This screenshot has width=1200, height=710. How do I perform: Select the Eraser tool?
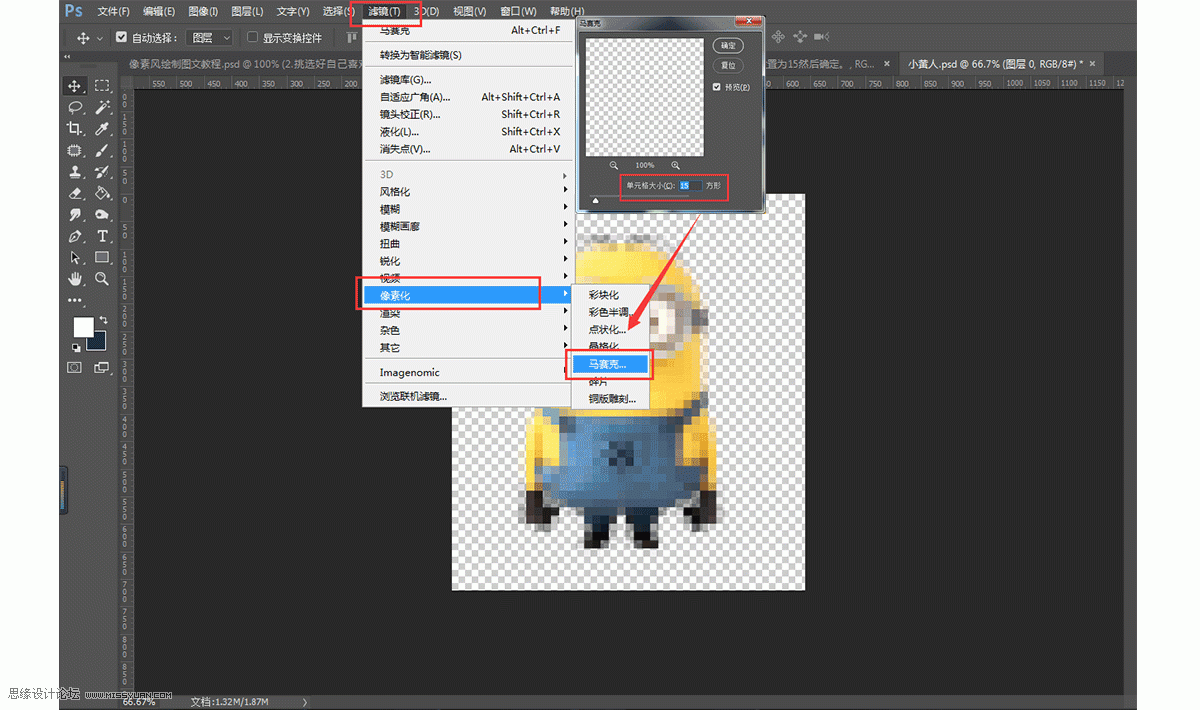[x=74, y=193]
